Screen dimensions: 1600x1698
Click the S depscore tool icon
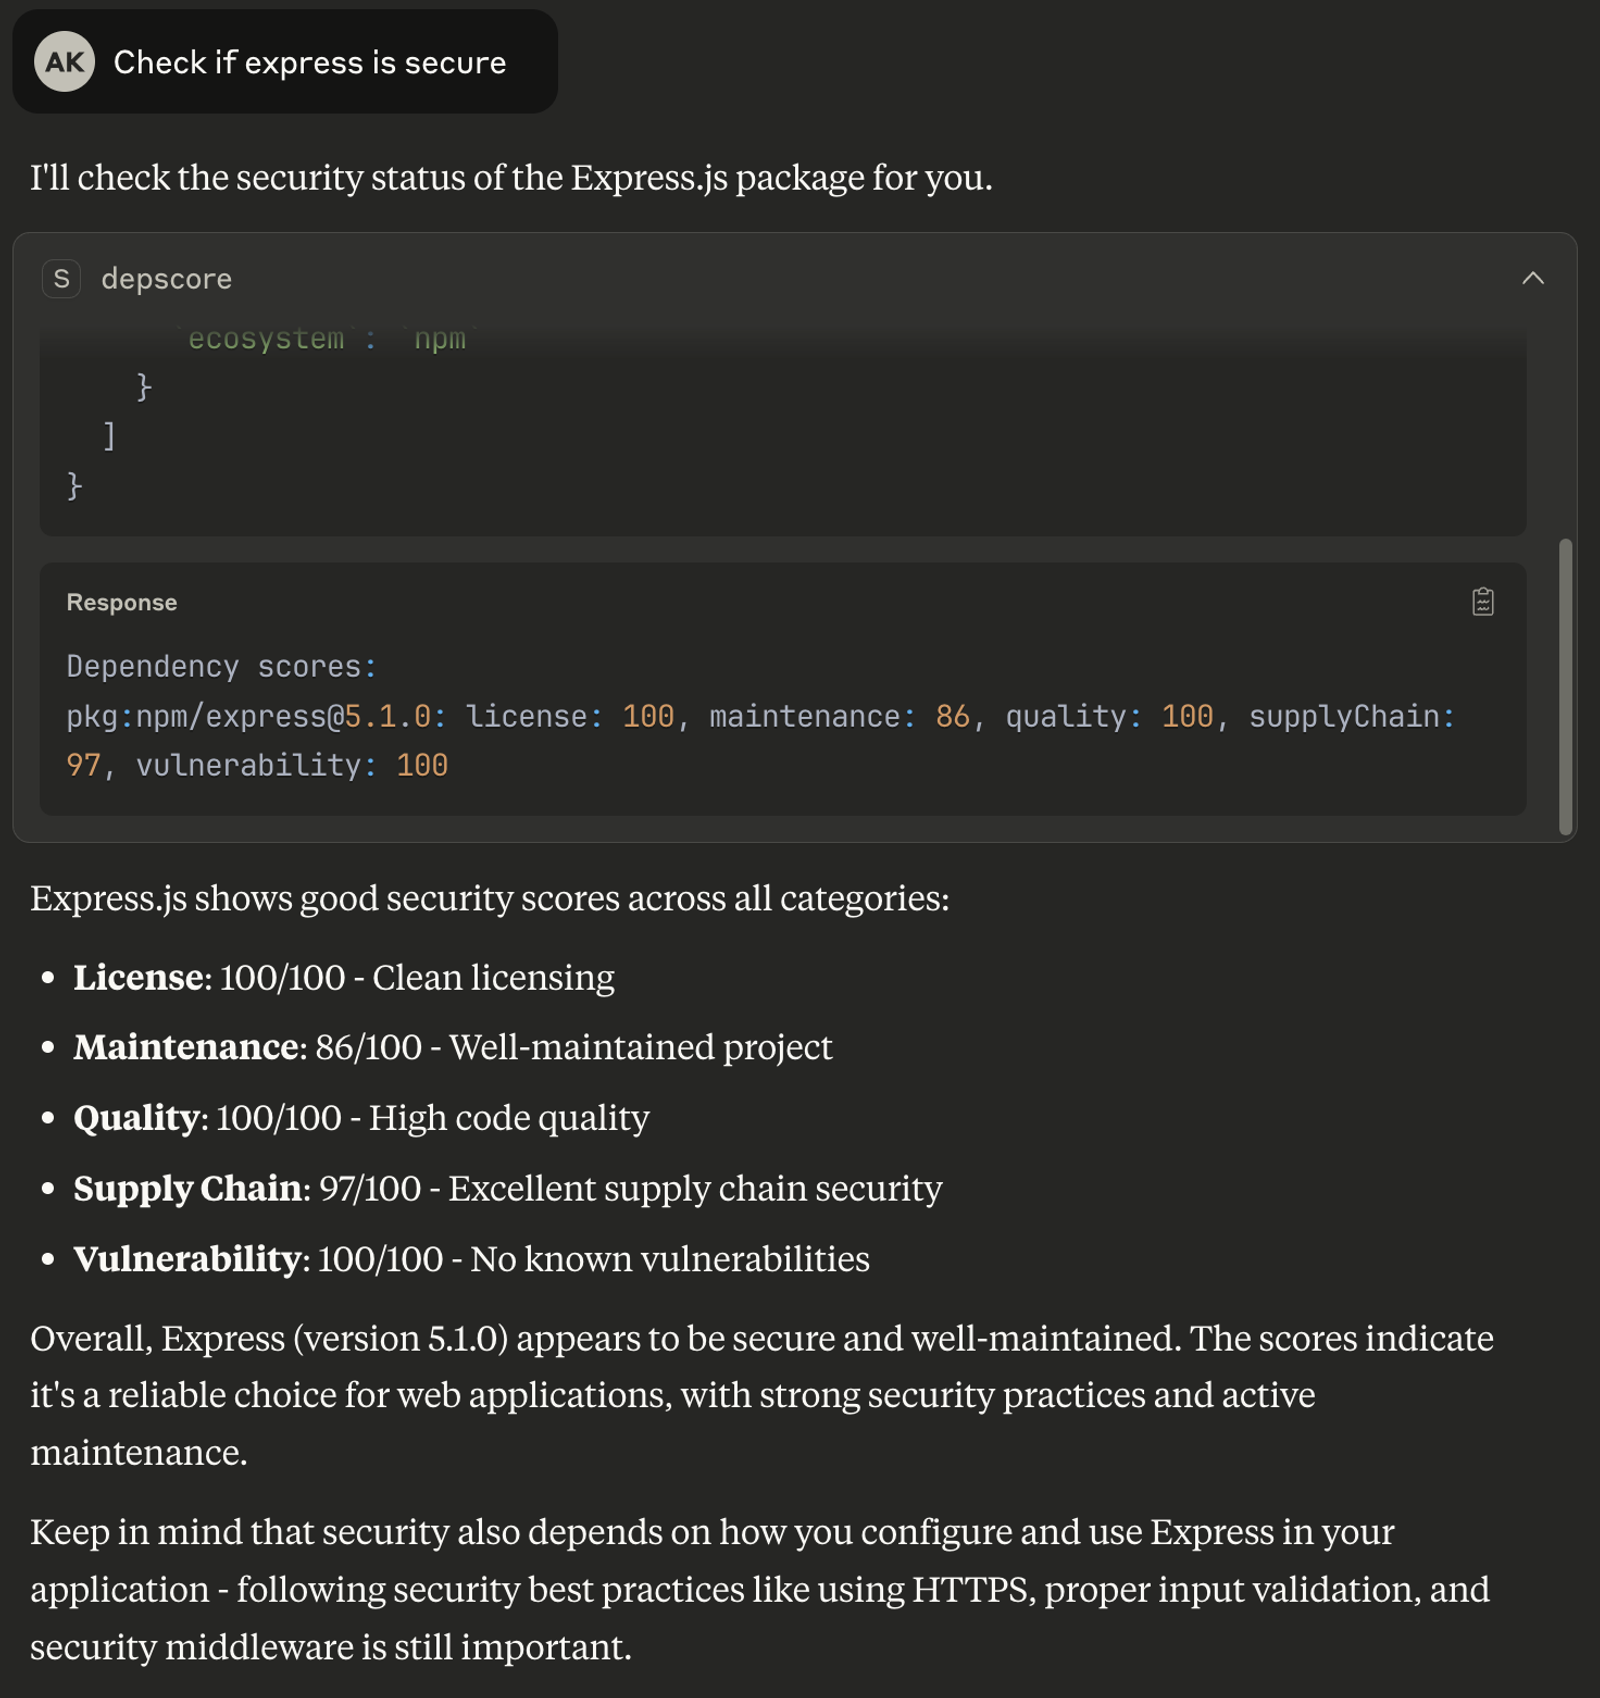point(61,279)
